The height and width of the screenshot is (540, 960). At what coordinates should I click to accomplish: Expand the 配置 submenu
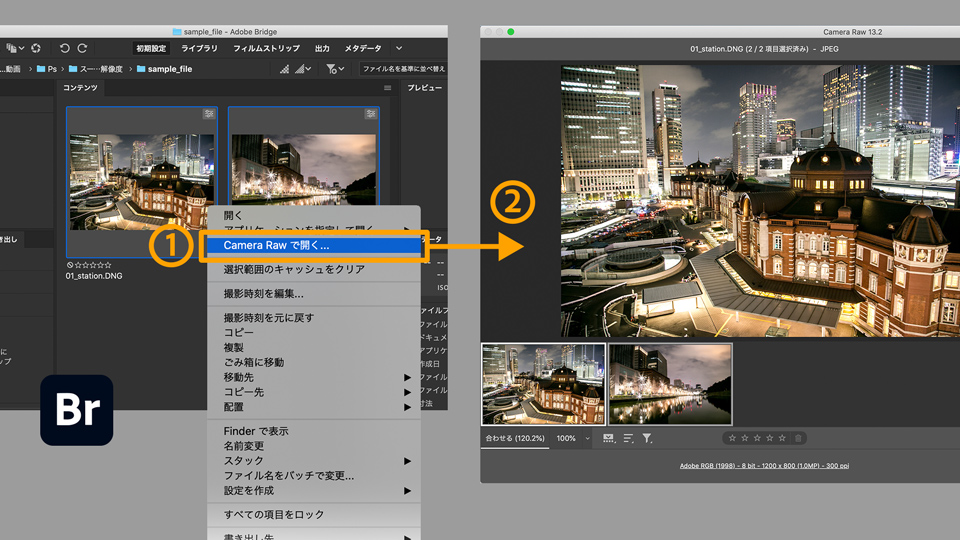click(314, 407)
